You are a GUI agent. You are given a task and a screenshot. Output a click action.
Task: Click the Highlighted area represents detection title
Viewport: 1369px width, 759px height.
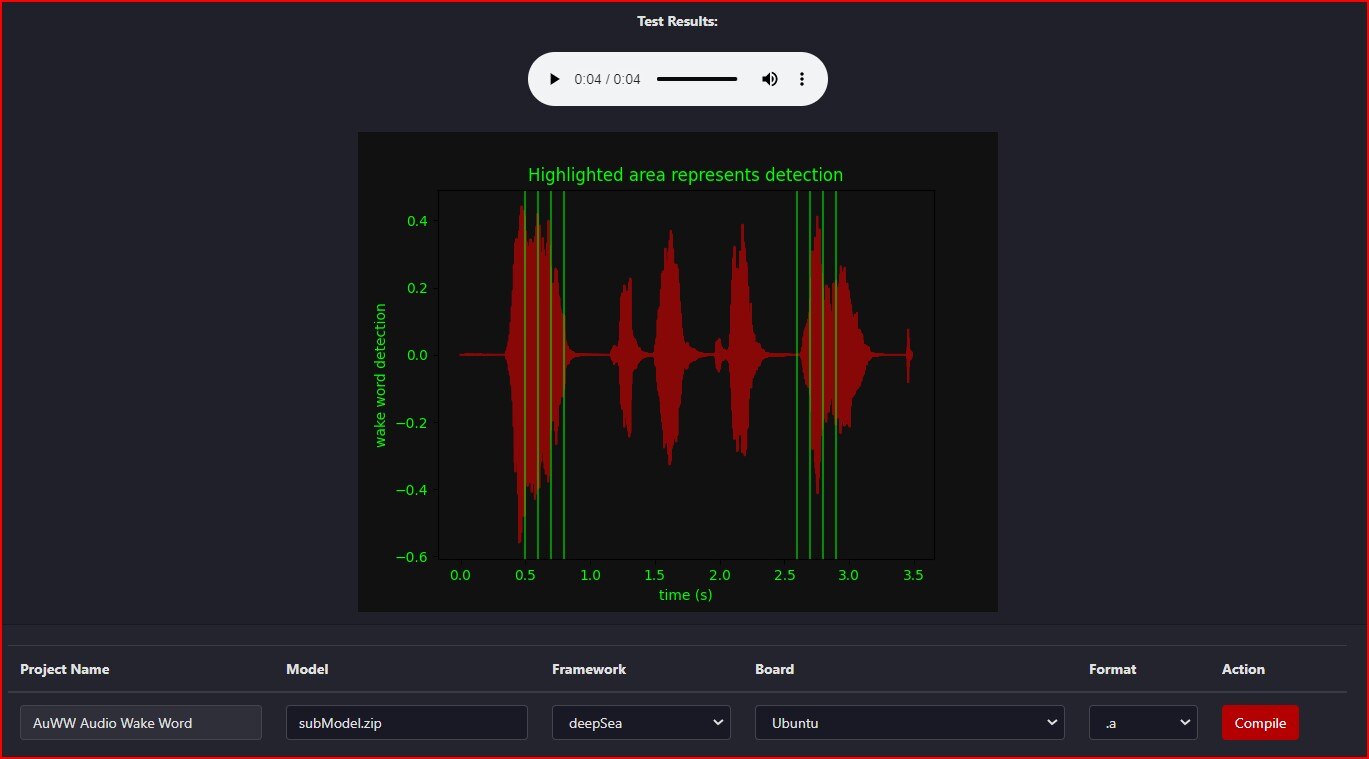tap(684, 174)
